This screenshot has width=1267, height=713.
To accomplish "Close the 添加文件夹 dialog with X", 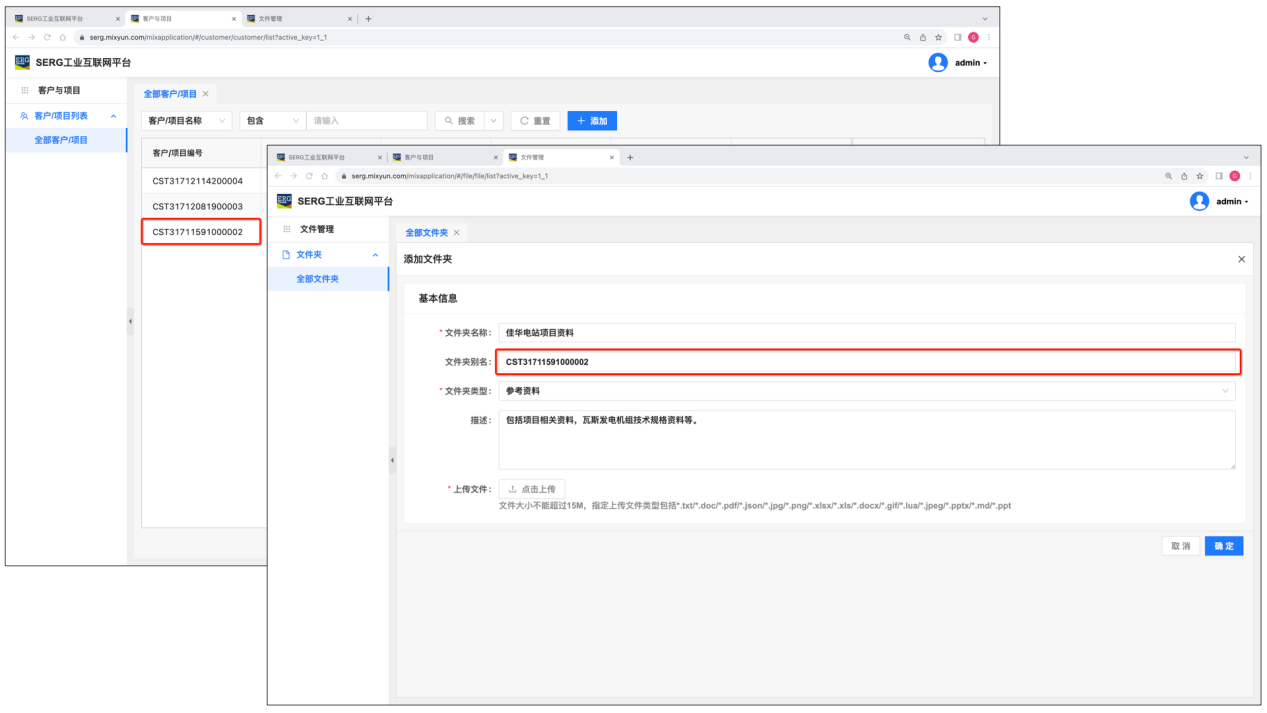I will [x=1241, y=259].
